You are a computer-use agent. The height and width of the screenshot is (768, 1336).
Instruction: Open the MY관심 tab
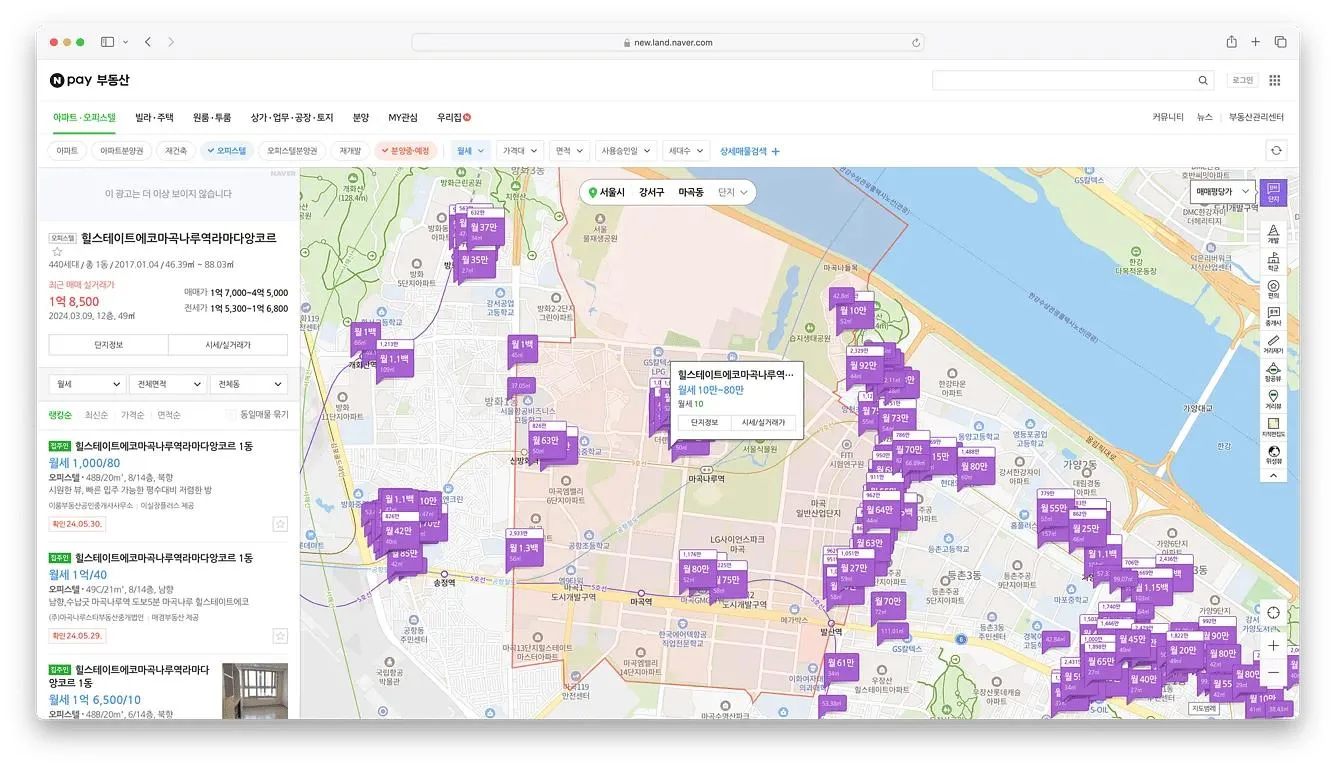403,117
